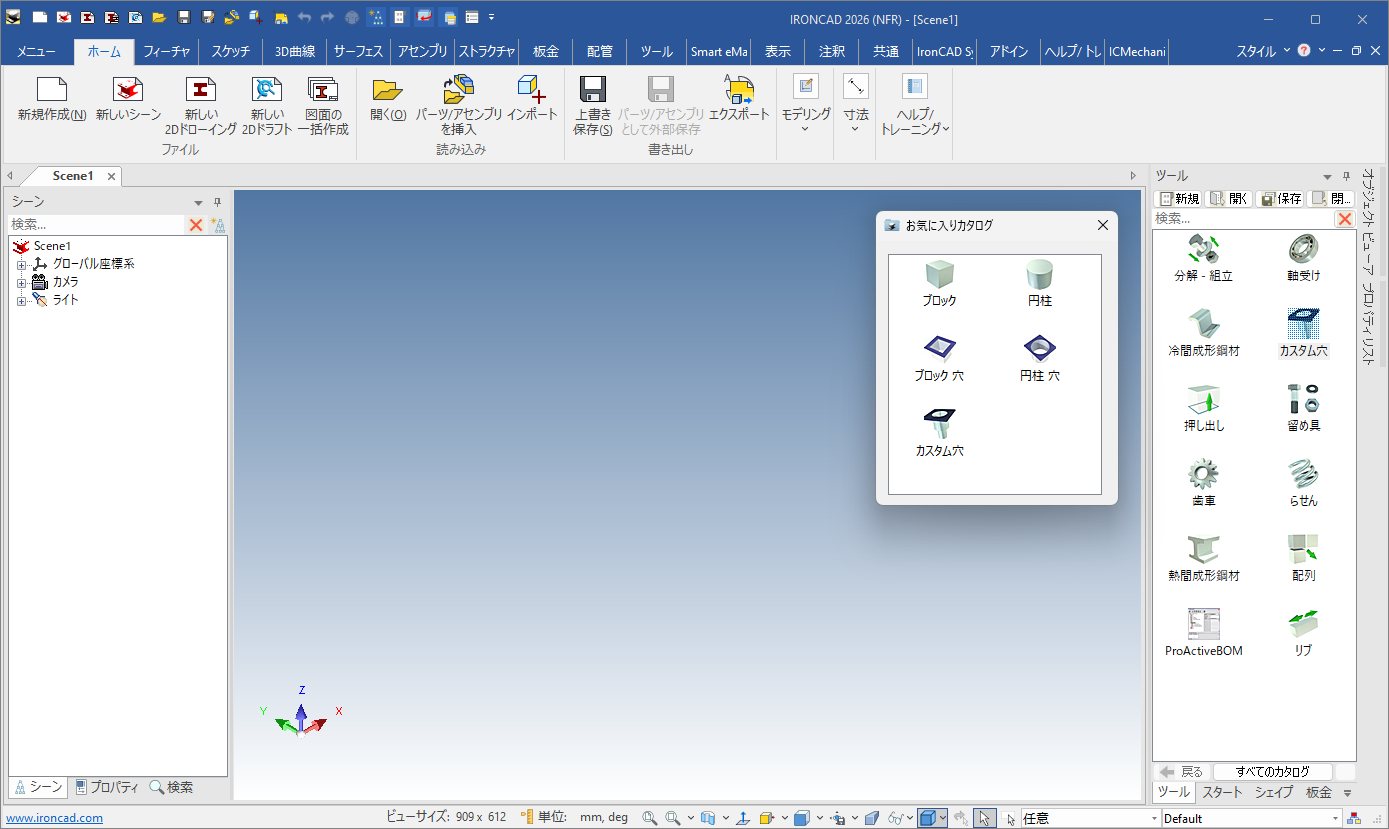Click the 熱間成形鋼材 tool icon
1389x829 pixels.
point(1203,548)
